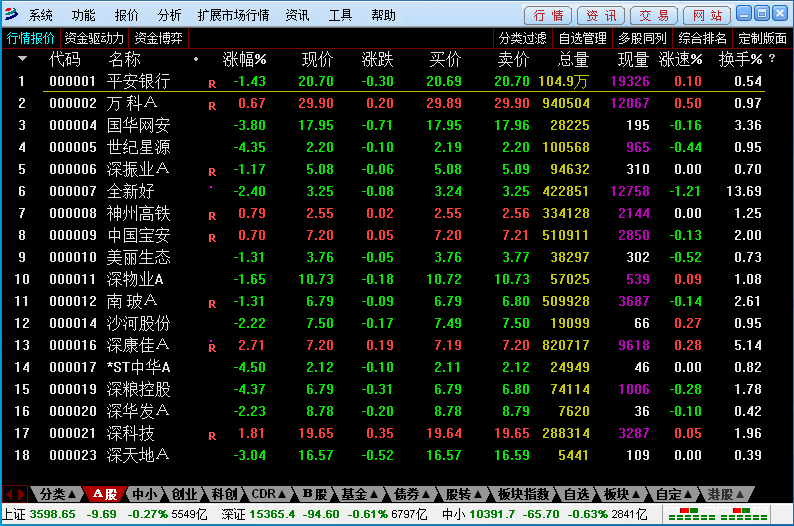Open the 分析 menu
The image size is (794, 526).
(170, 15)
